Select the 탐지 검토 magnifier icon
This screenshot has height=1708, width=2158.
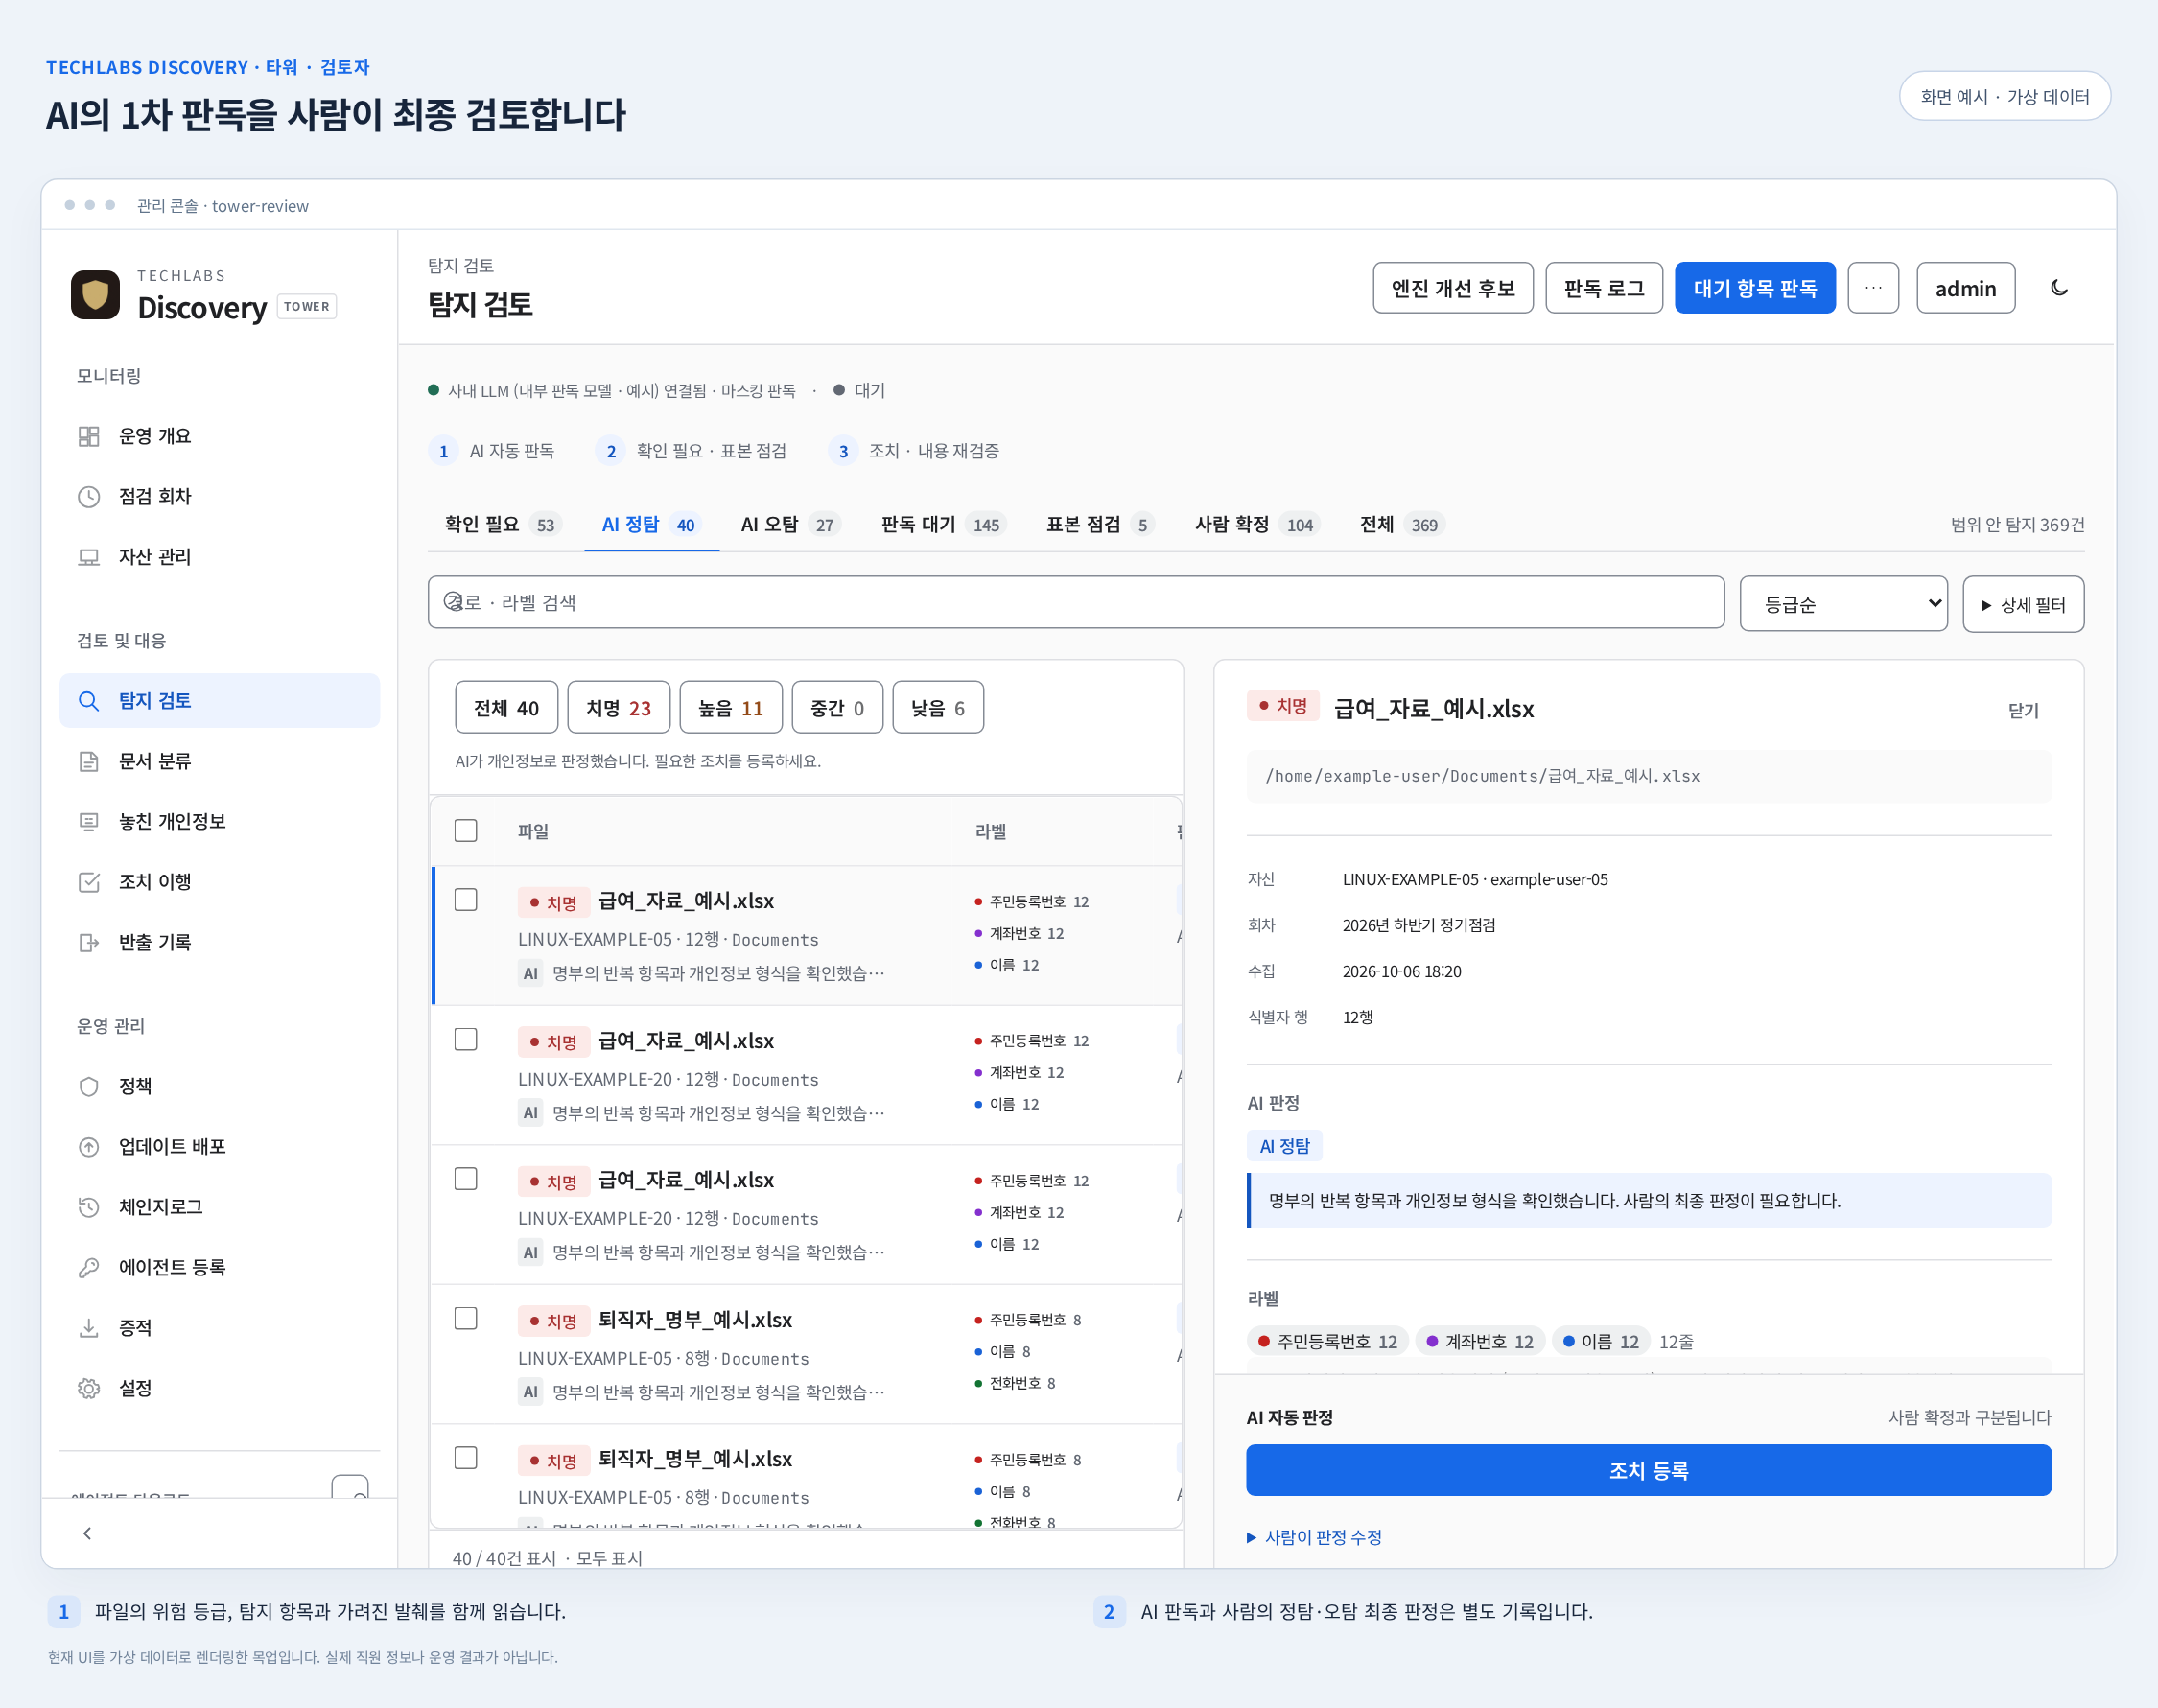click(89, 701)
